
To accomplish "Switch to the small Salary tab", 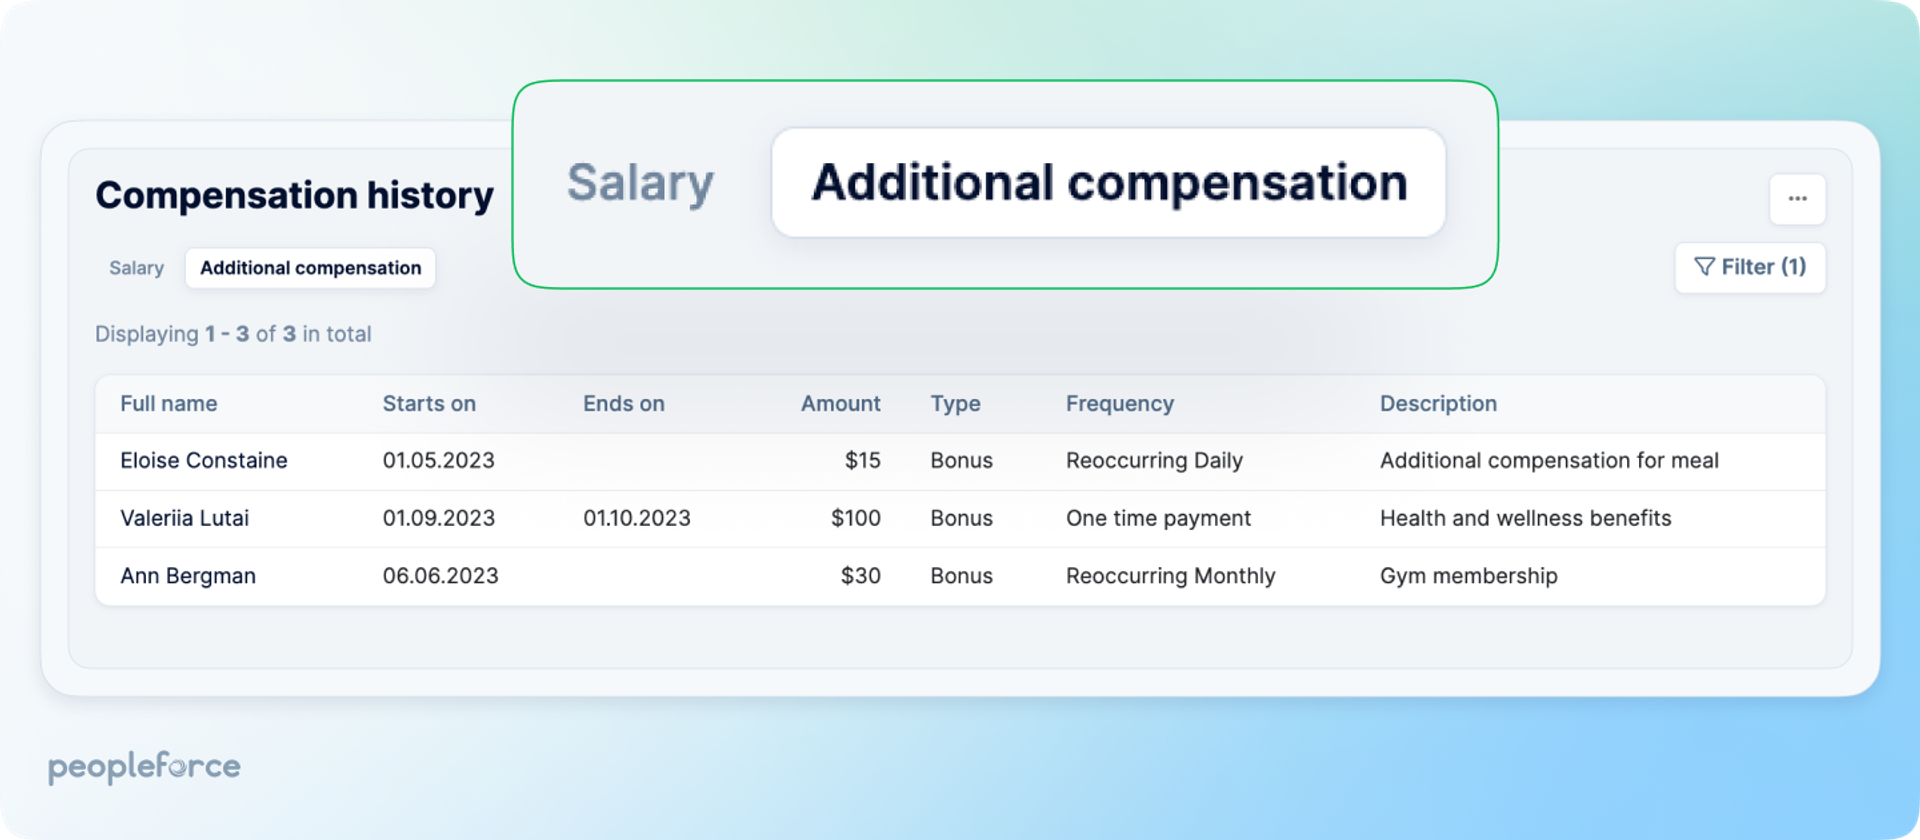I will tap(136, 268).
